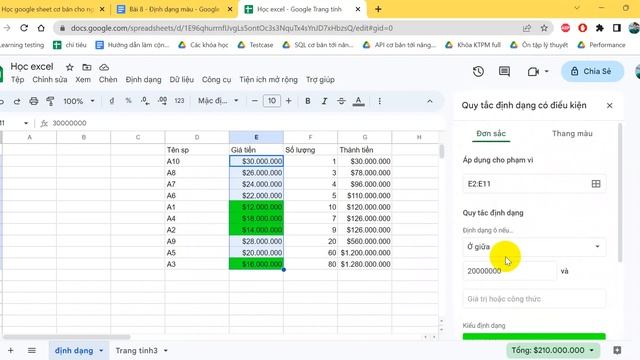Select column E header
This screenshot has width=640, height=360.
point(256,138)
